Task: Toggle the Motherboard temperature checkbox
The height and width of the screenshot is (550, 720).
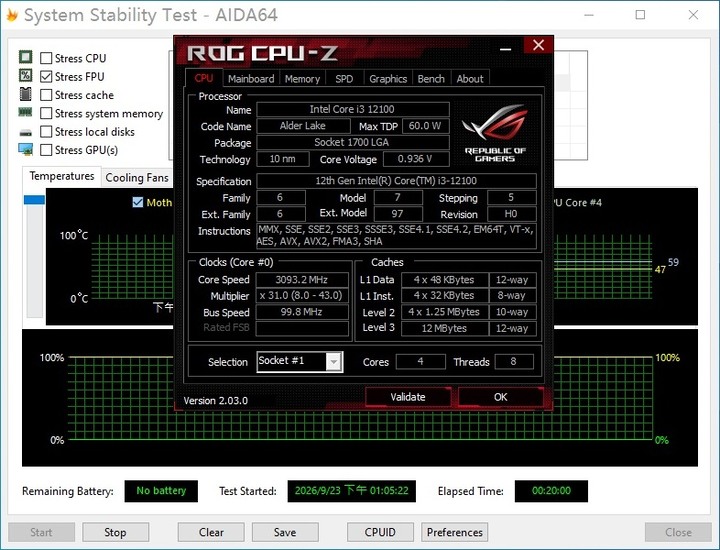Action: click(x=138, y=202)
